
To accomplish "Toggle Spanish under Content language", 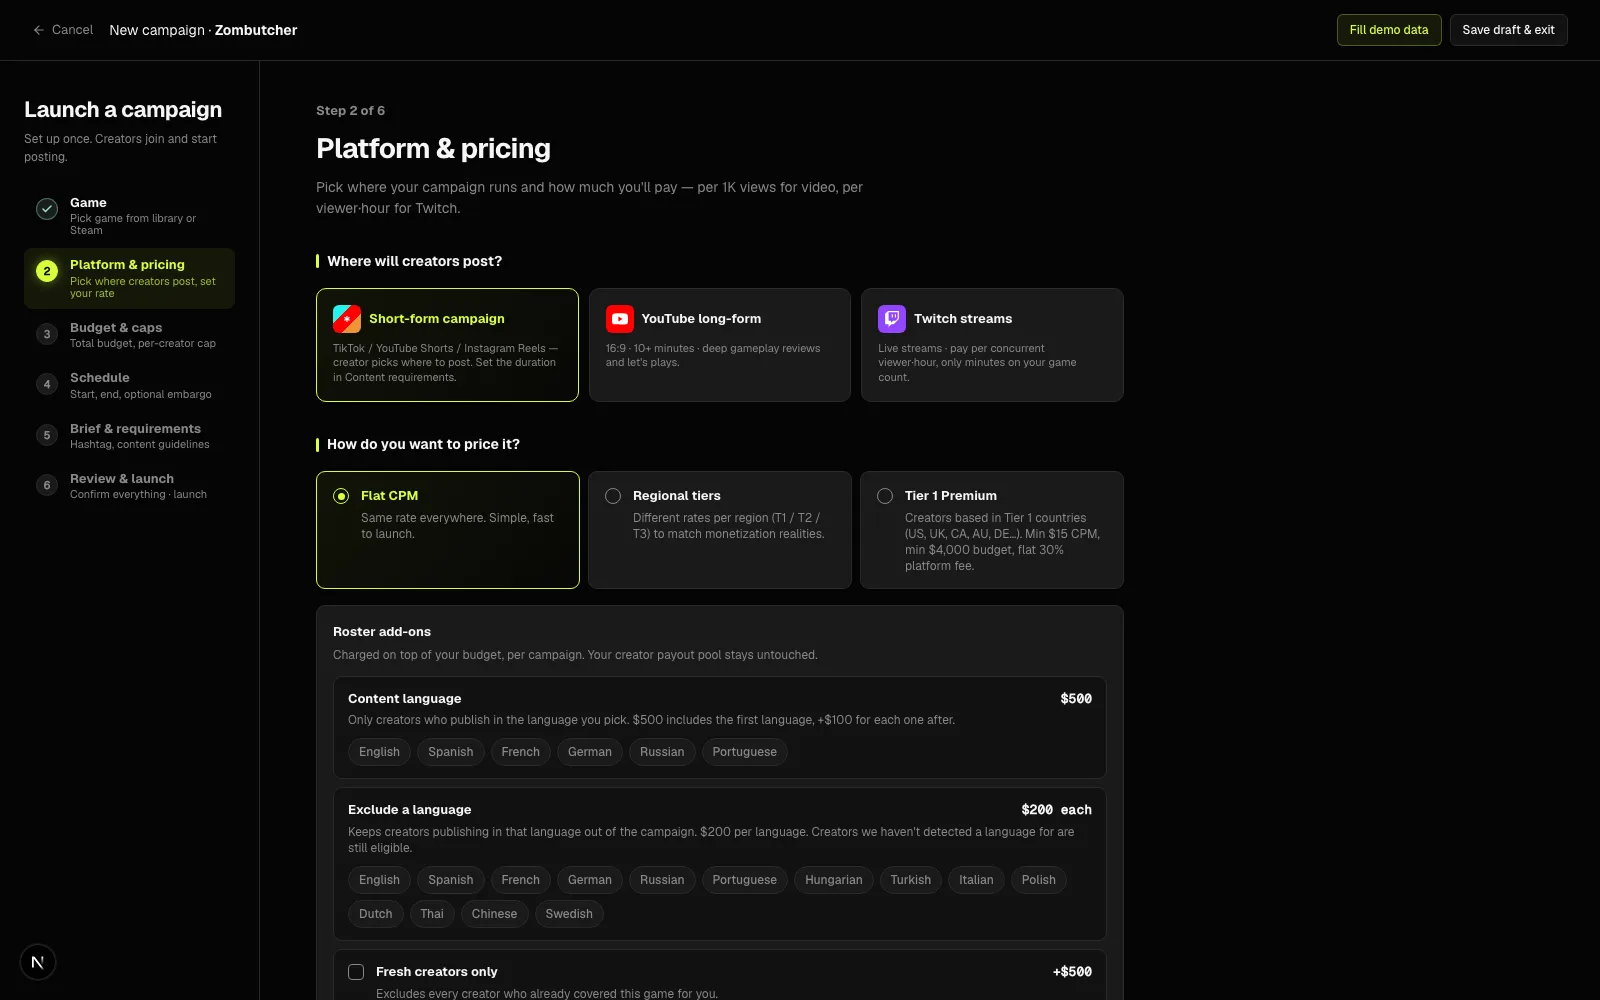I will (451, 752).
